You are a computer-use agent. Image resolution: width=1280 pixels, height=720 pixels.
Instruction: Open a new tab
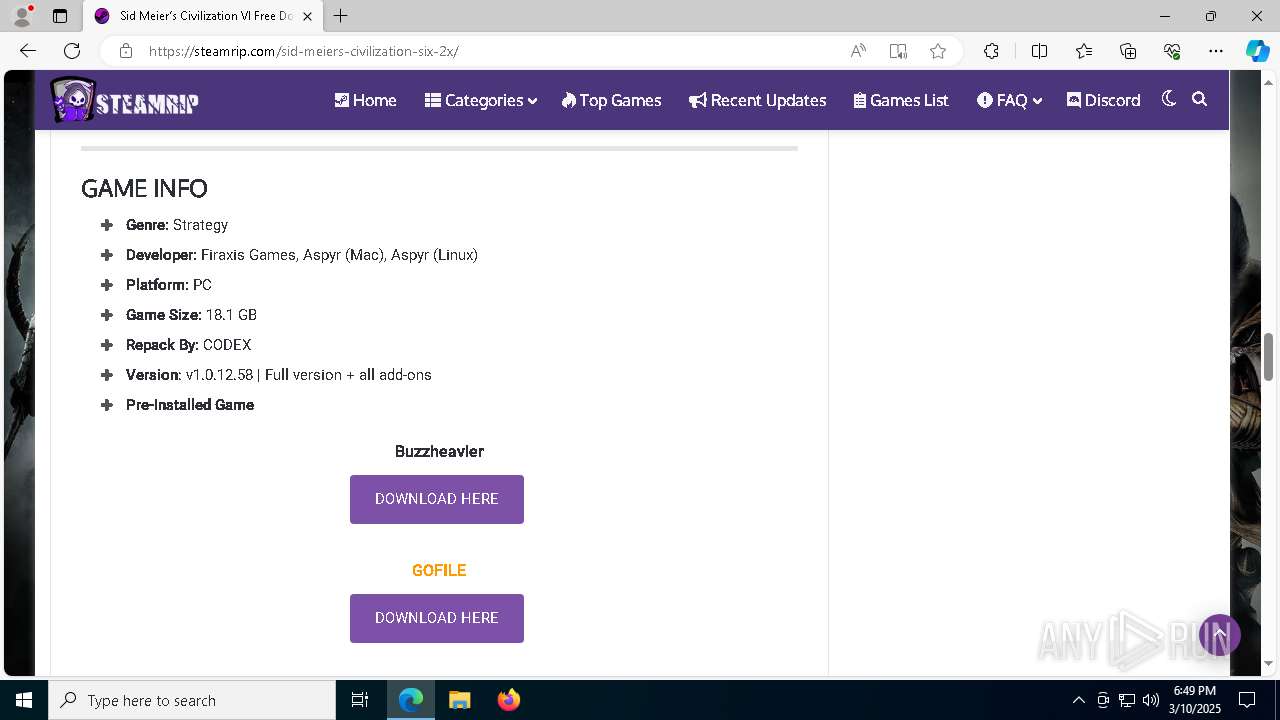click(x=341, y=16)
